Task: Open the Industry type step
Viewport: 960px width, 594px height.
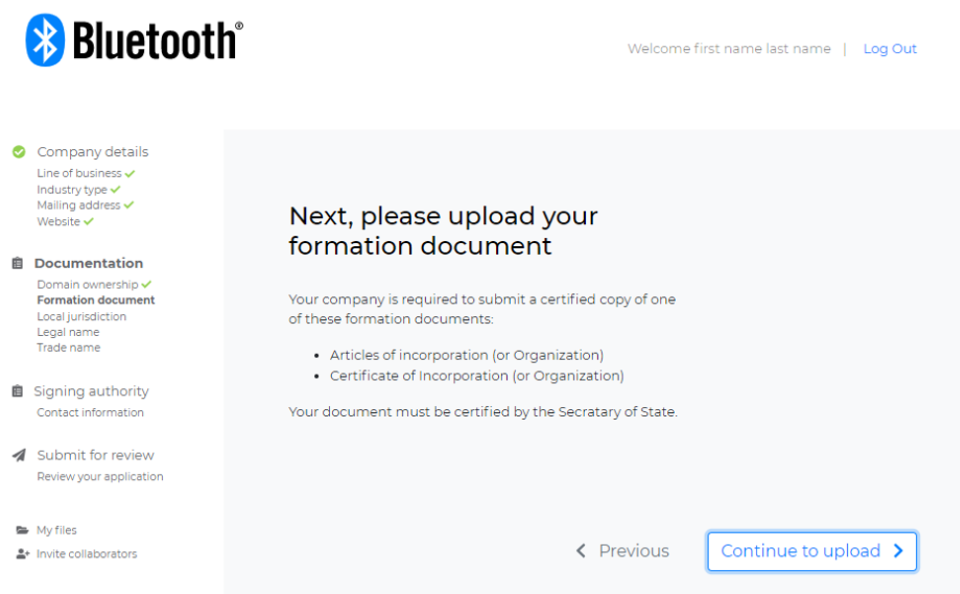Action: pyautogui.click(x=72, y=190)
